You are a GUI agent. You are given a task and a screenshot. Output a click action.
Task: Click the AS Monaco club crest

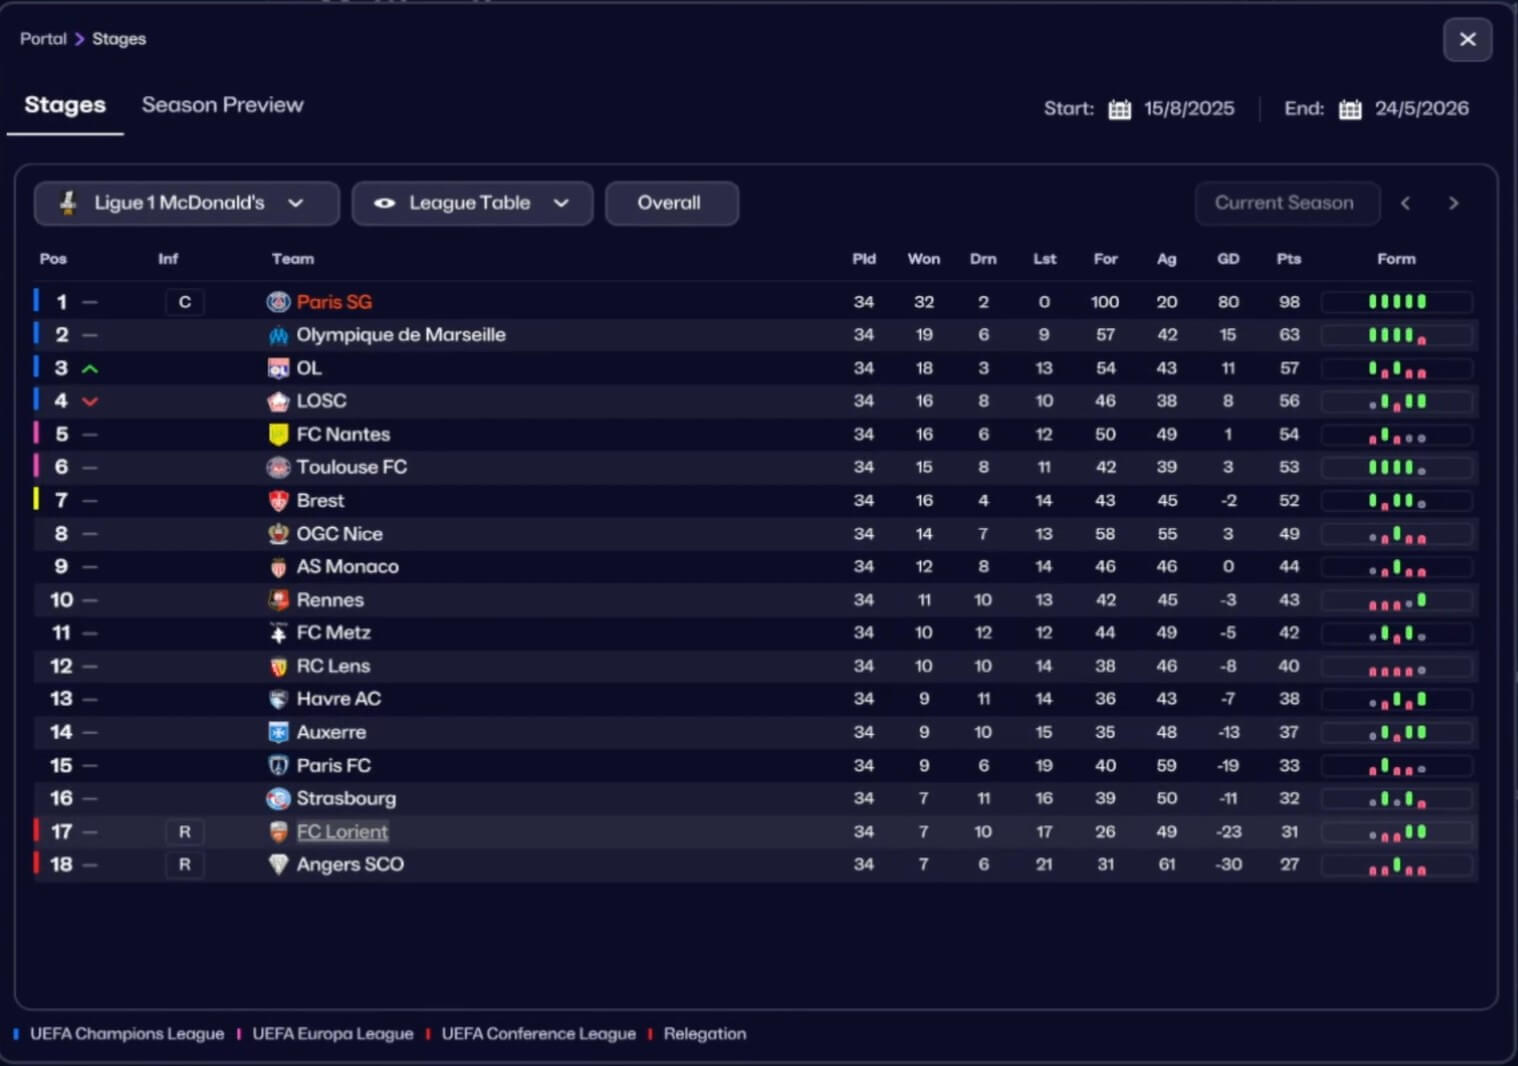tap(278, 567)
